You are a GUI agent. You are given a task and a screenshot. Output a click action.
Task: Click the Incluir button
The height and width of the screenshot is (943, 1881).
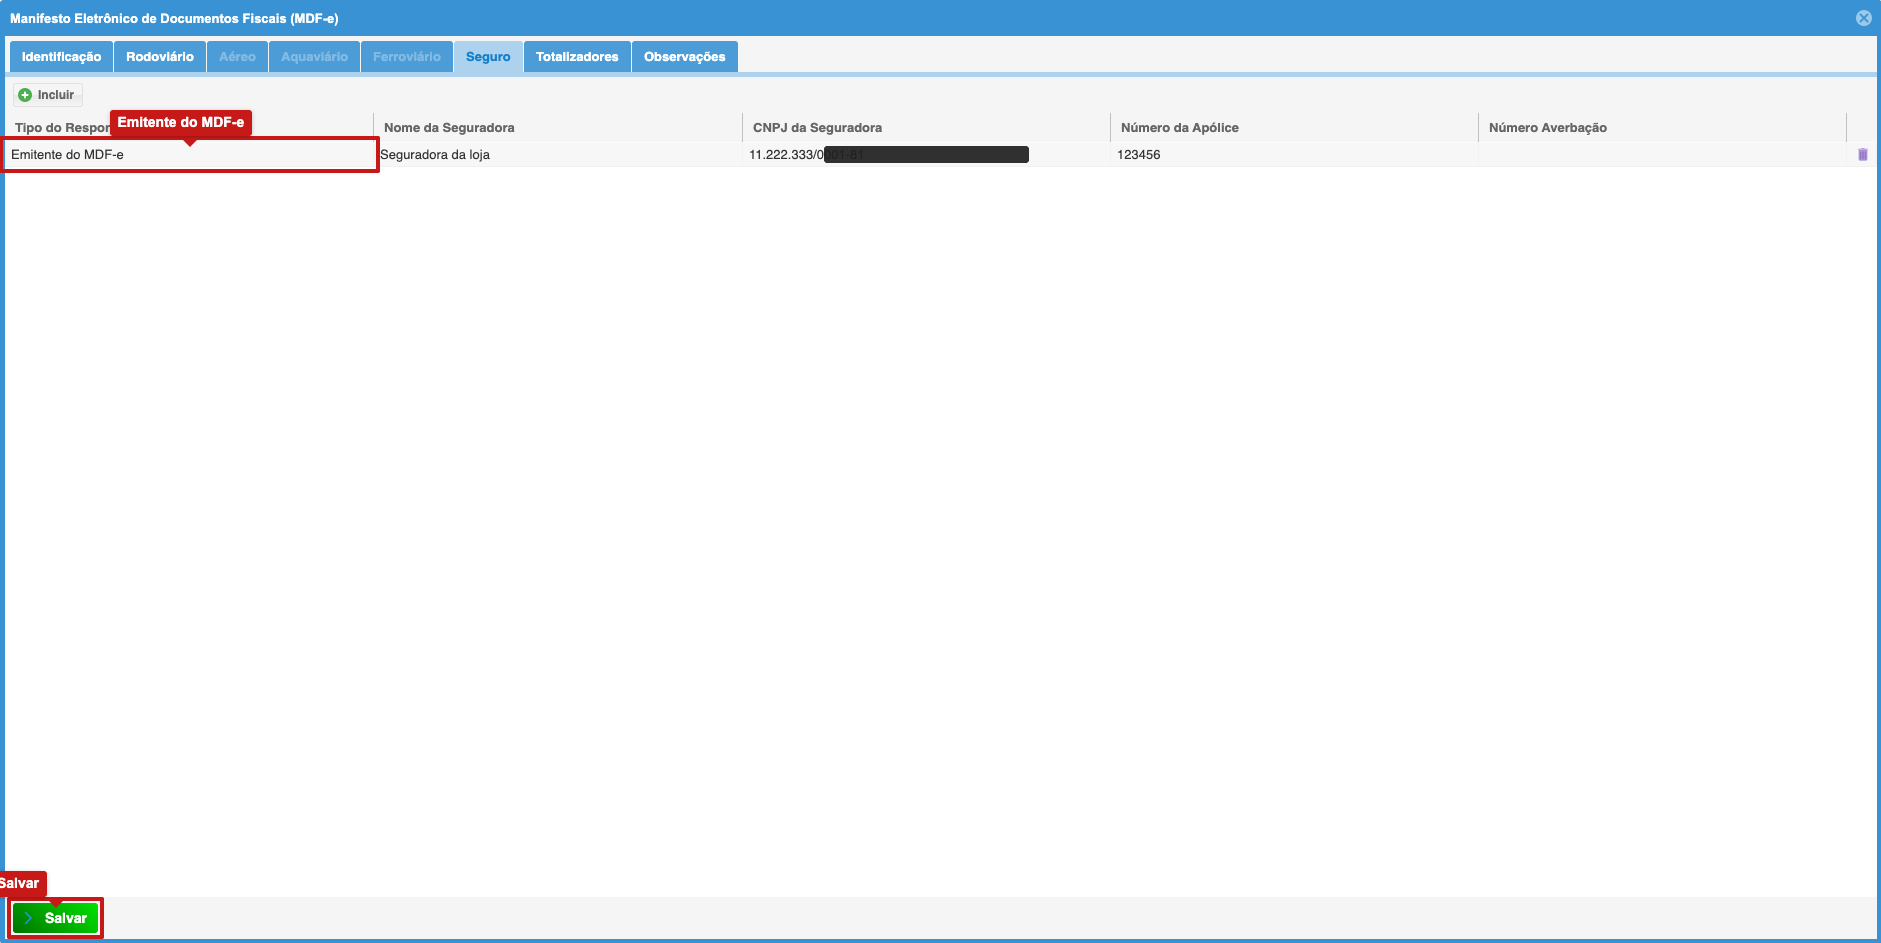click(47, 95)
